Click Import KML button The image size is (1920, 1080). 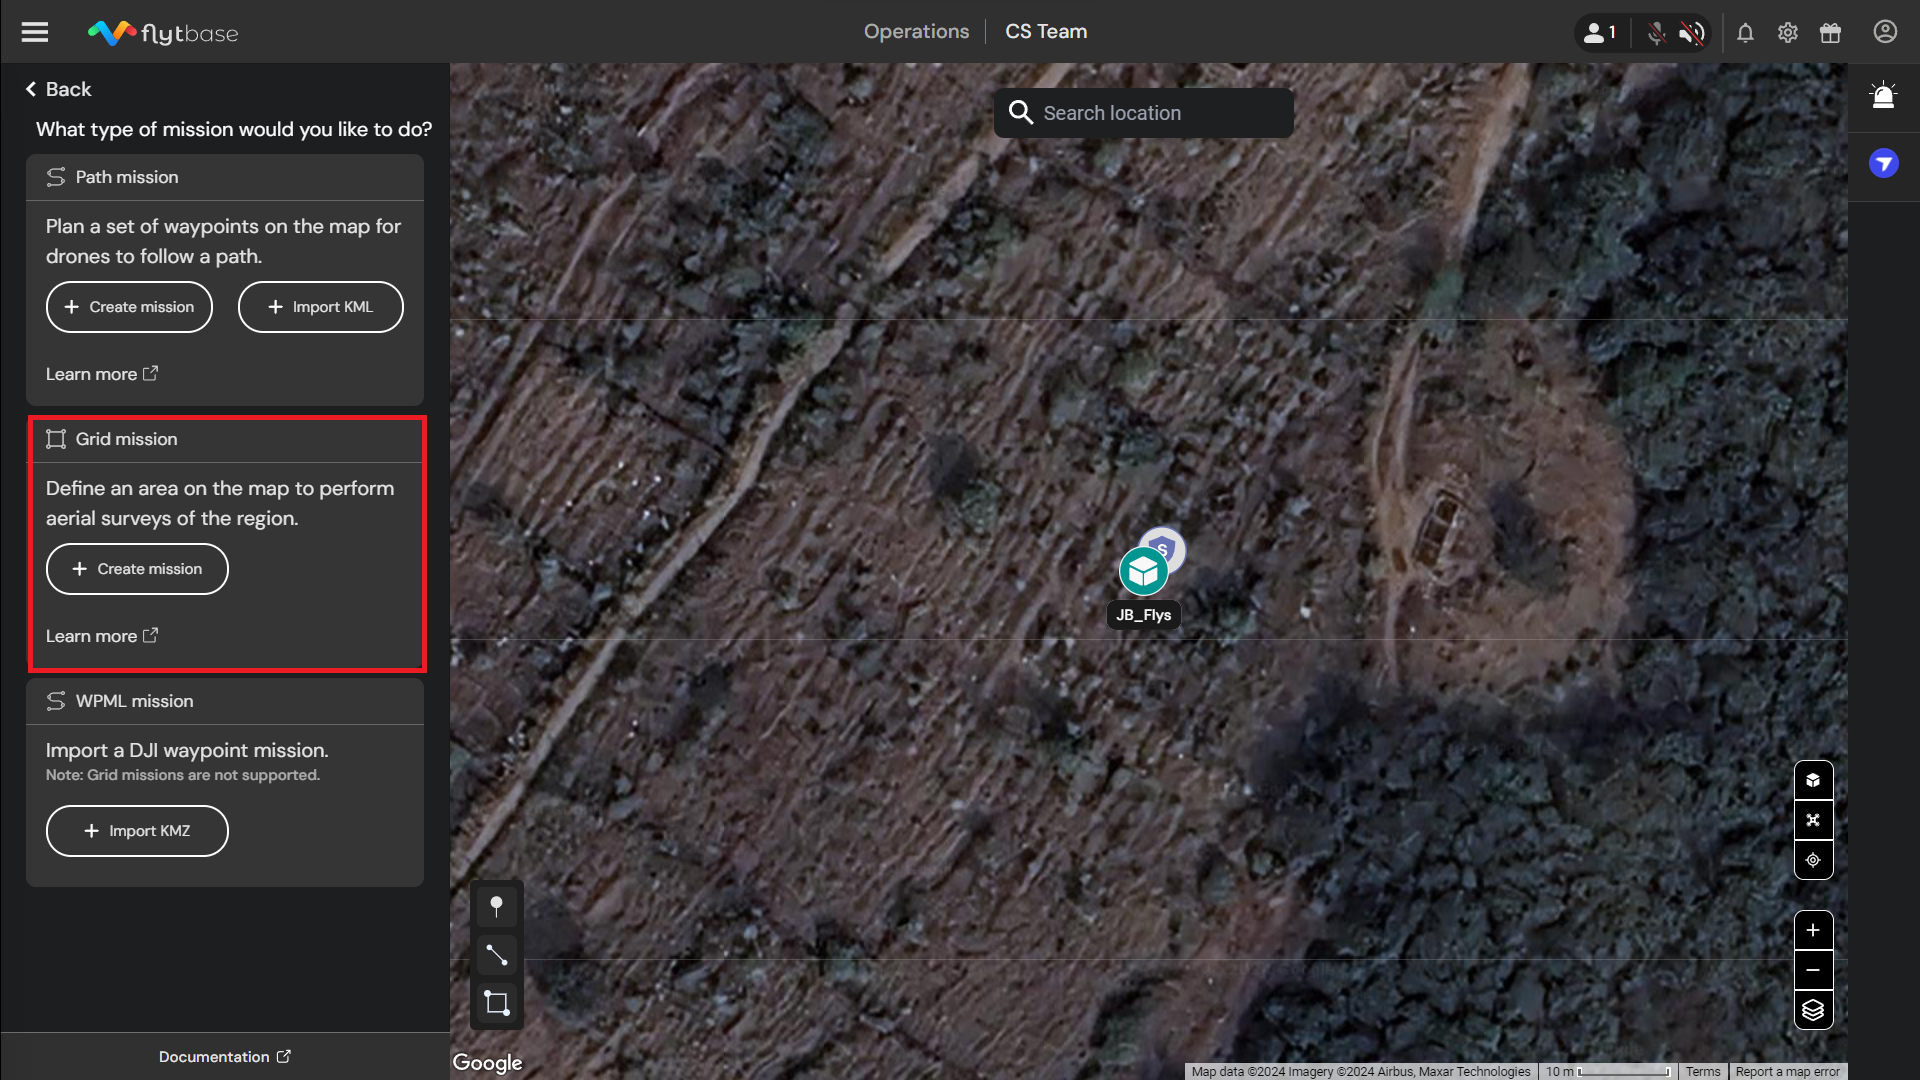[x=320, y=307]
